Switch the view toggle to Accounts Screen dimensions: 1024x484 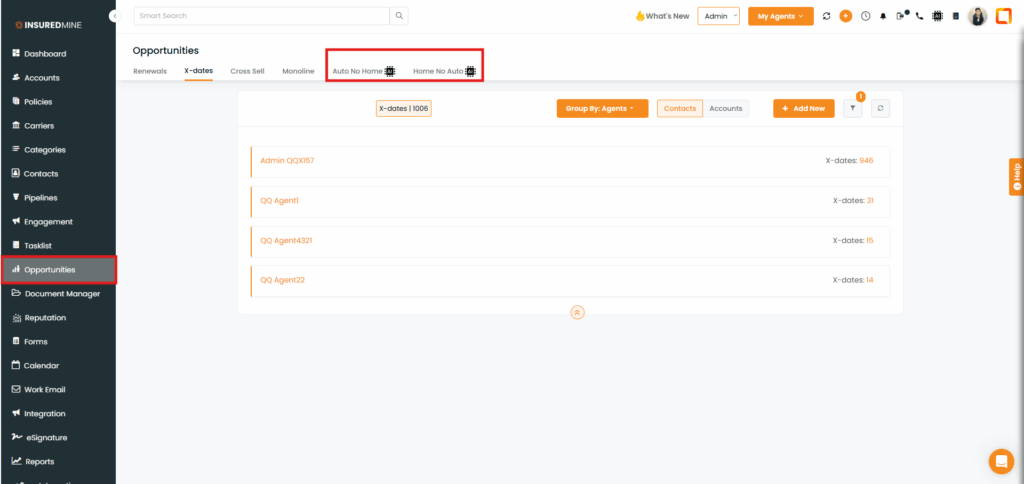[x=726, y=108]
